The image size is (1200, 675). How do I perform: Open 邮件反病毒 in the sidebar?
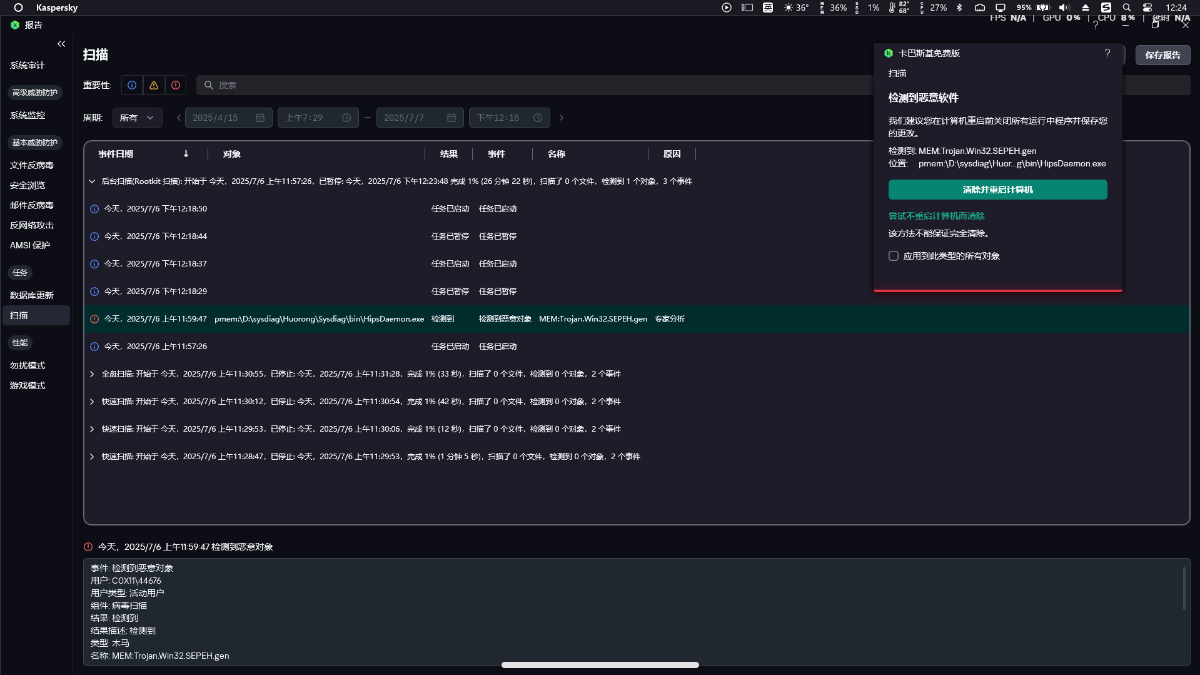(x=32, y=205)
